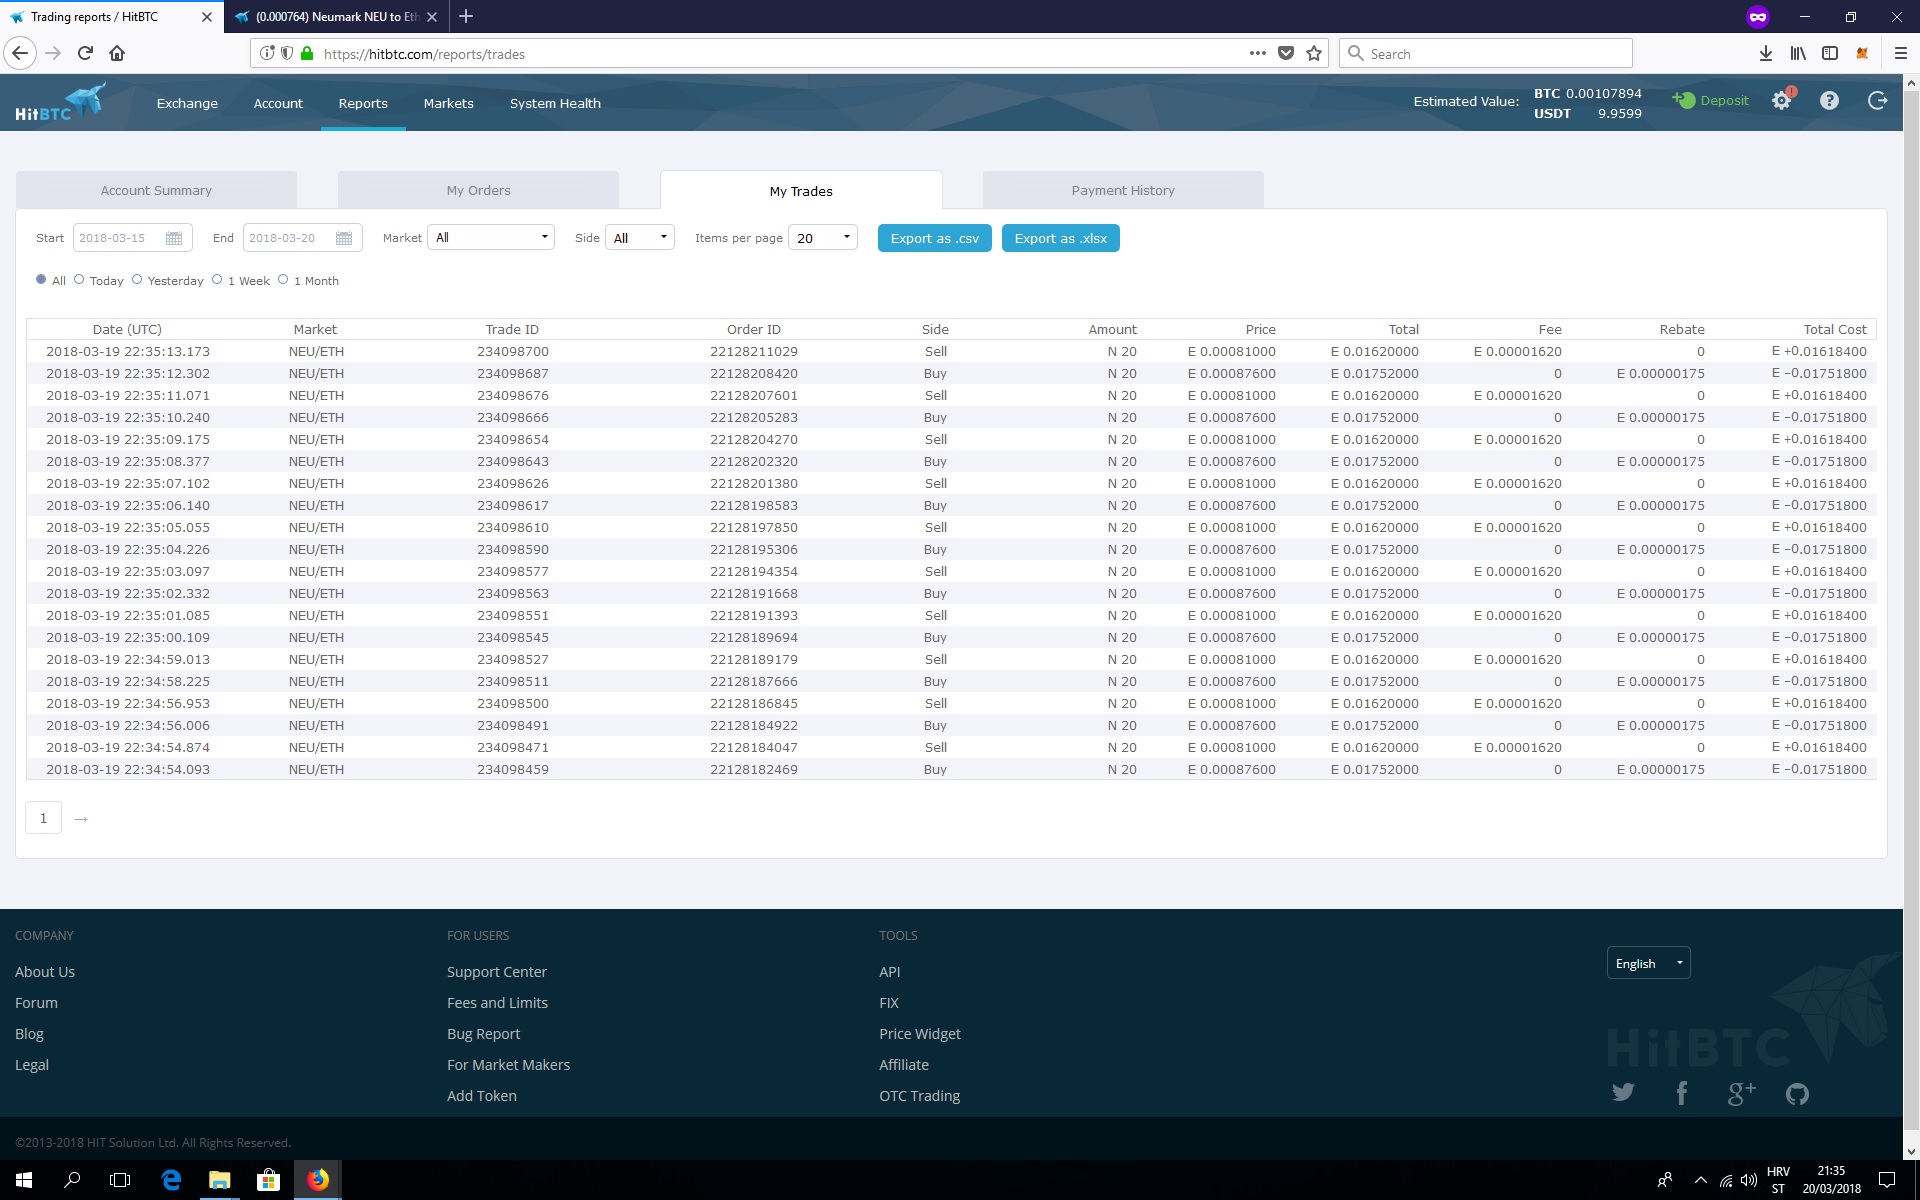Open Firefox downloads panel

[x=1766, y=53]
